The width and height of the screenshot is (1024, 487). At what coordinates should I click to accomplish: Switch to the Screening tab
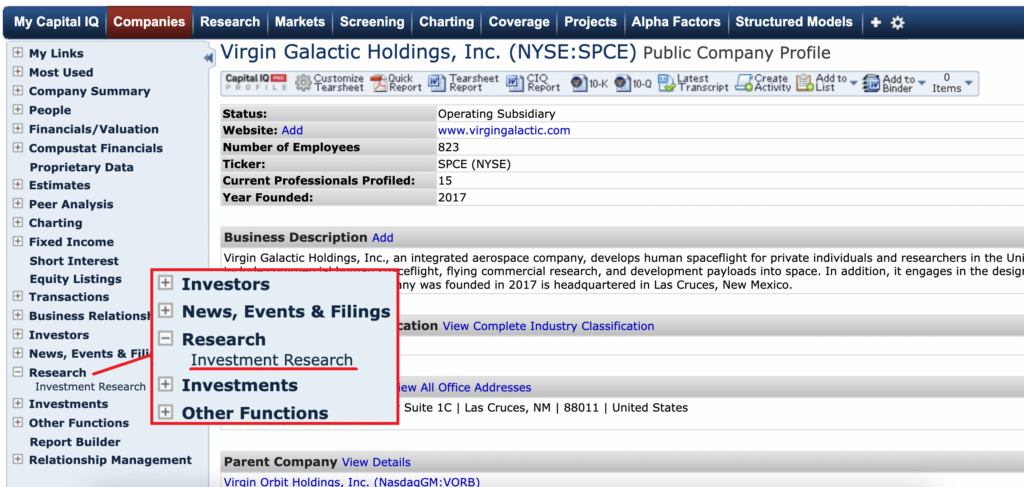point(371,21)
